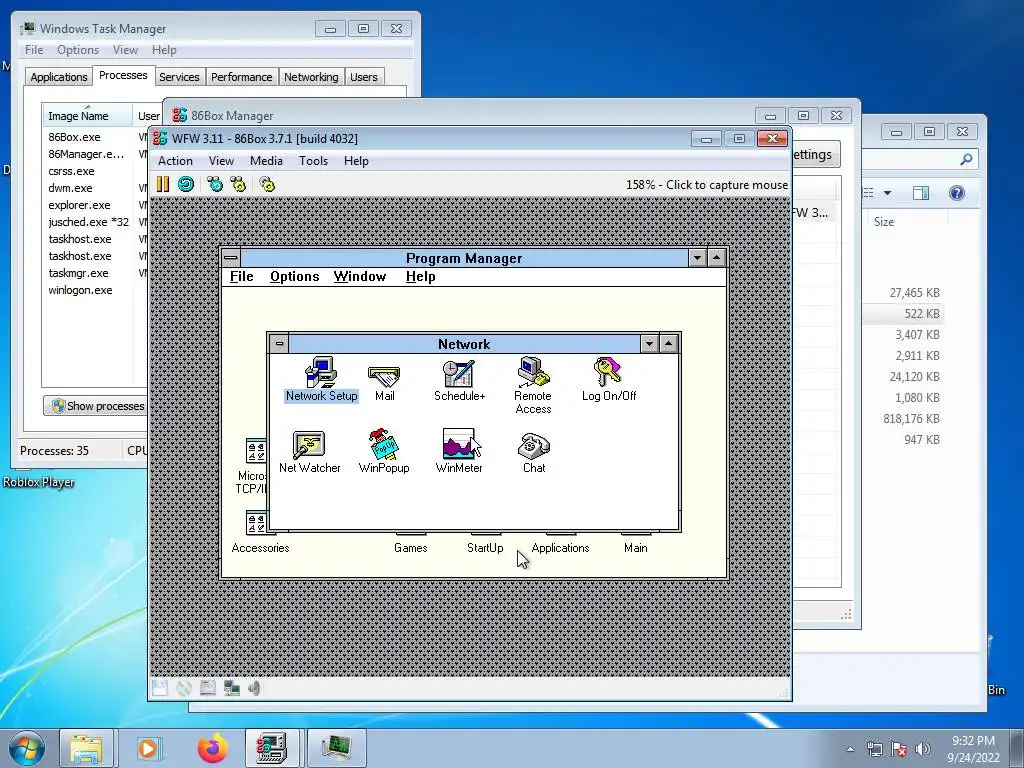This screenshot has width=1024, height=768.
Task: Switch to Networking tab in Task Manager
Action: [x=311, y=77]
